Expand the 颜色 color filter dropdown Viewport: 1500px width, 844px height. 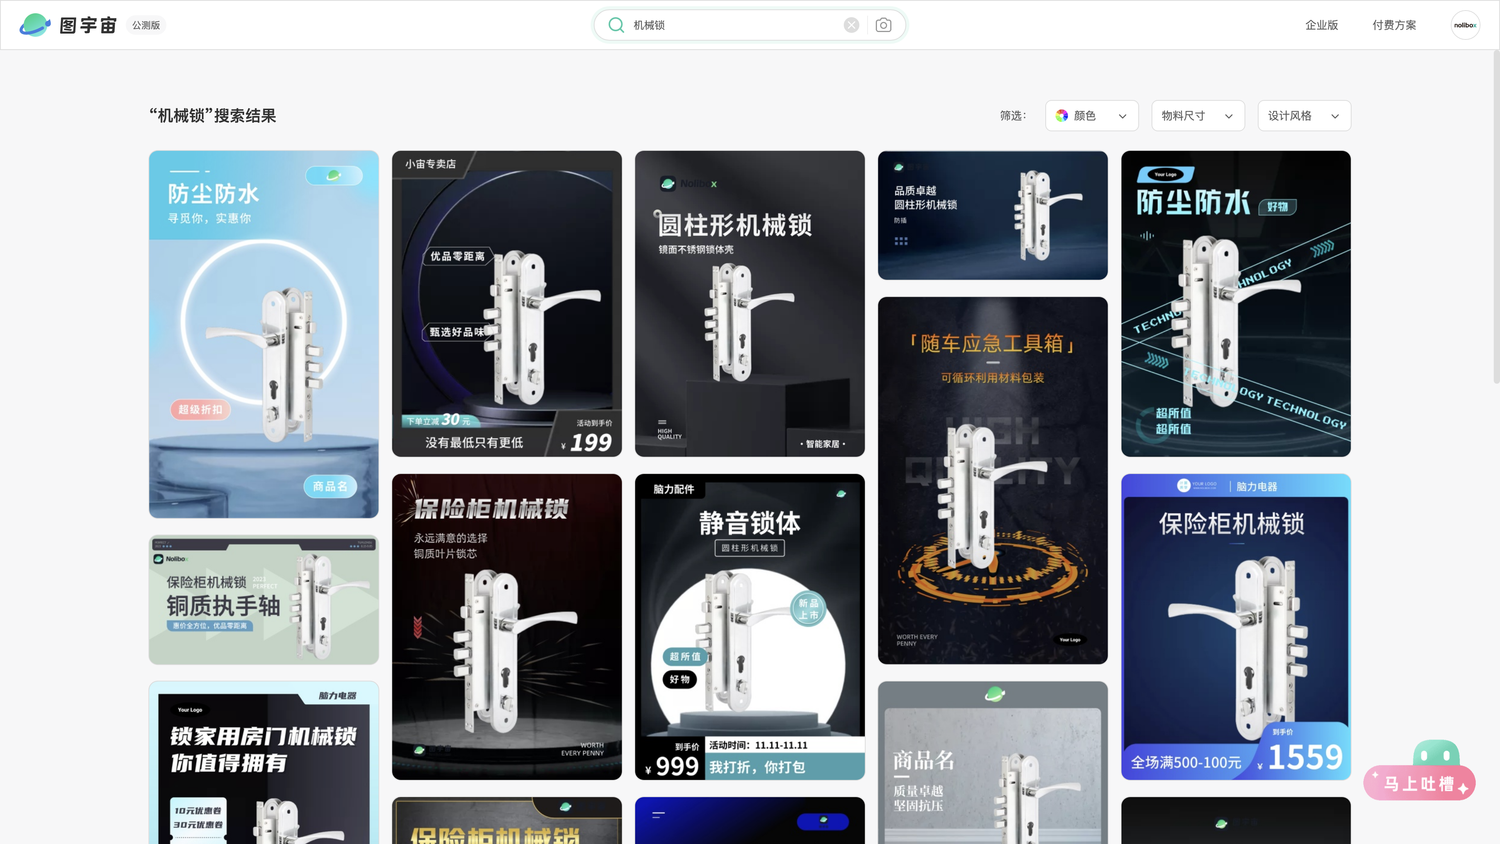click(x=1092, y=116)
